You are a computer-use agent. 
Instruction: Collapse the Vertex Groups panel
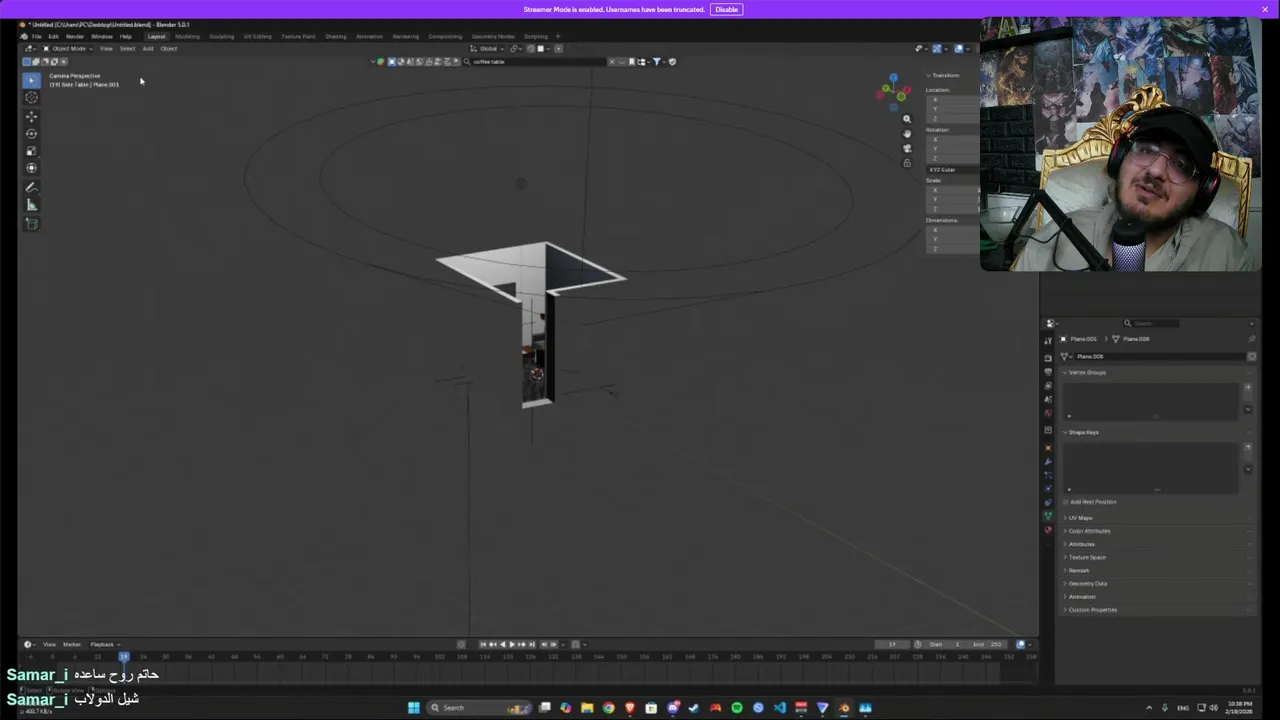[1087, 372]
